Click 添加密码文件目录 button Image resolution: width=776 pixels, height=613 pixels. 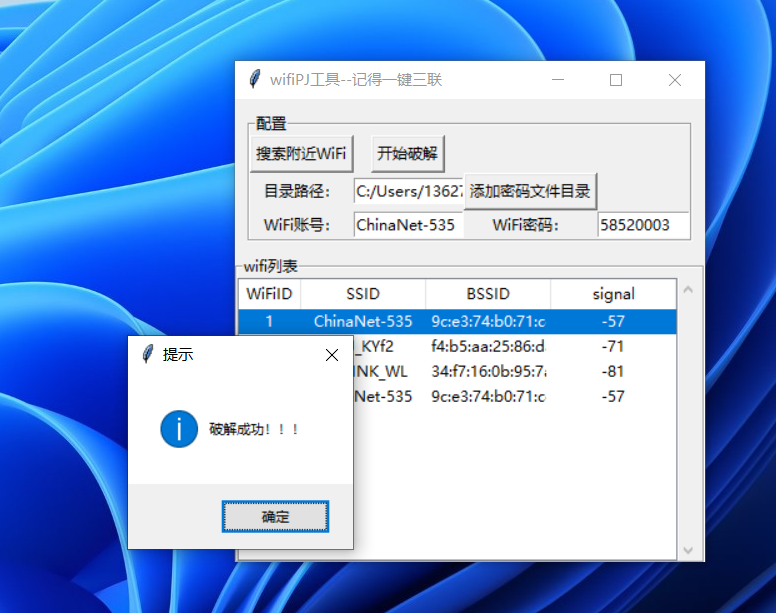530,191
